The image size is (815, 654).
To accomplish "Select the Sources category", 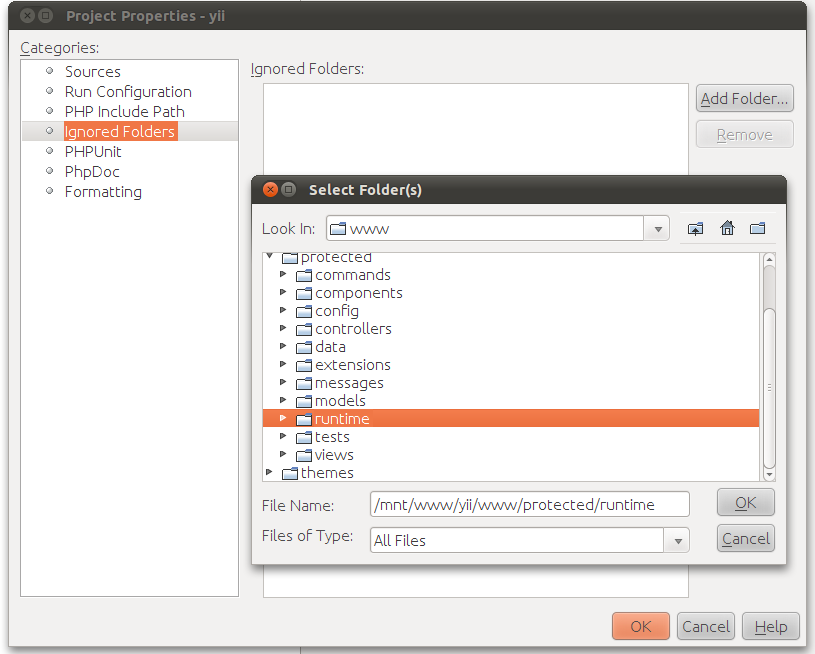I will (92, 72).
